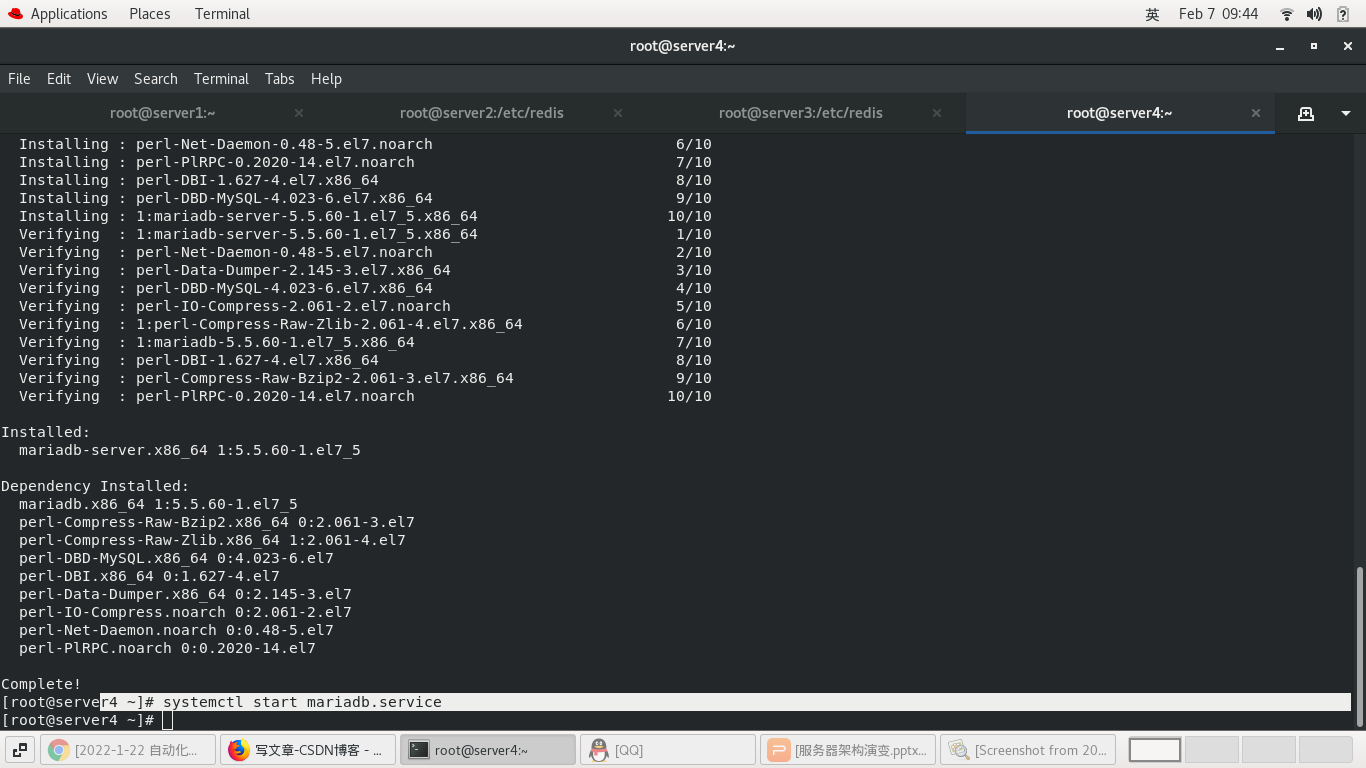The width and height of the screenshot is (1366, 768).
Task: Open the Applications menu
Action: (70, 13)
